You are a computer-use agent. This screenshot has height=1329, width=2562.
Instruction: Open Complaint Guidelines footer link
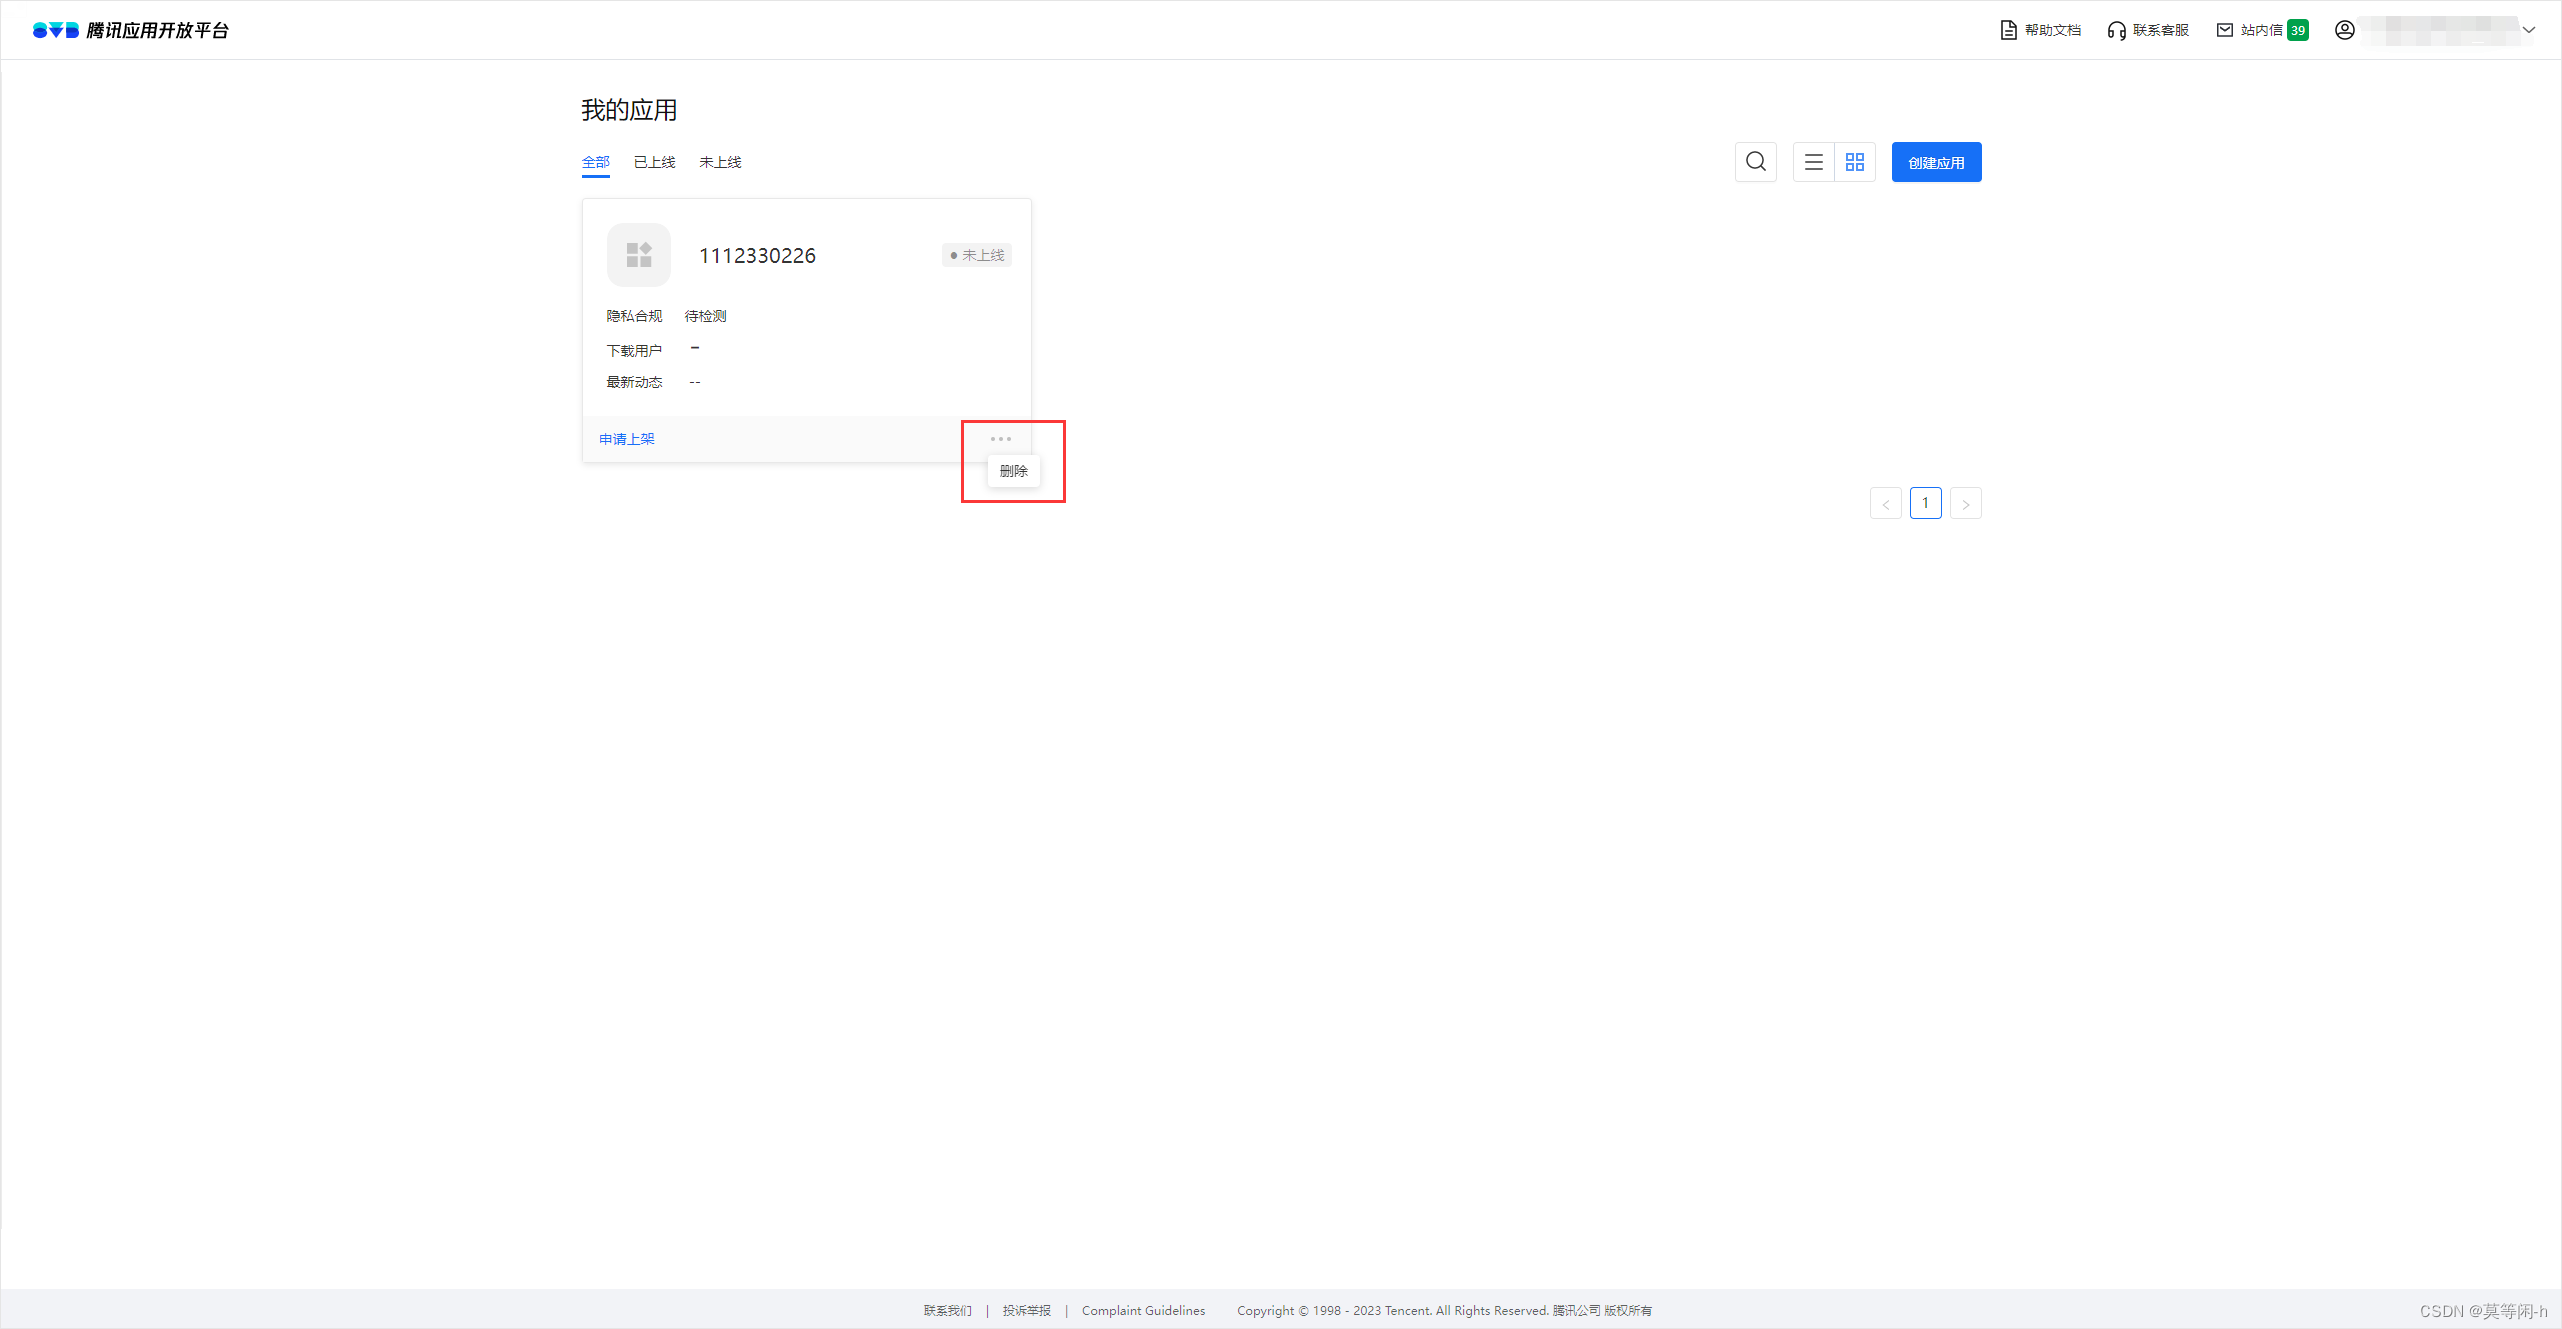point(1144,1311)
